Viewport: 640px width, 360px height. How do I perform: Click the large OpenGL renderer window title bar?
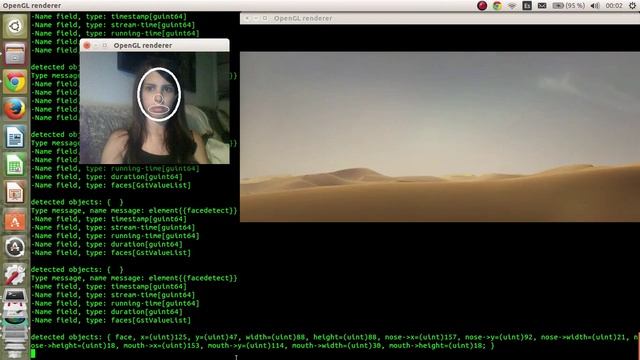coord(440,18)
